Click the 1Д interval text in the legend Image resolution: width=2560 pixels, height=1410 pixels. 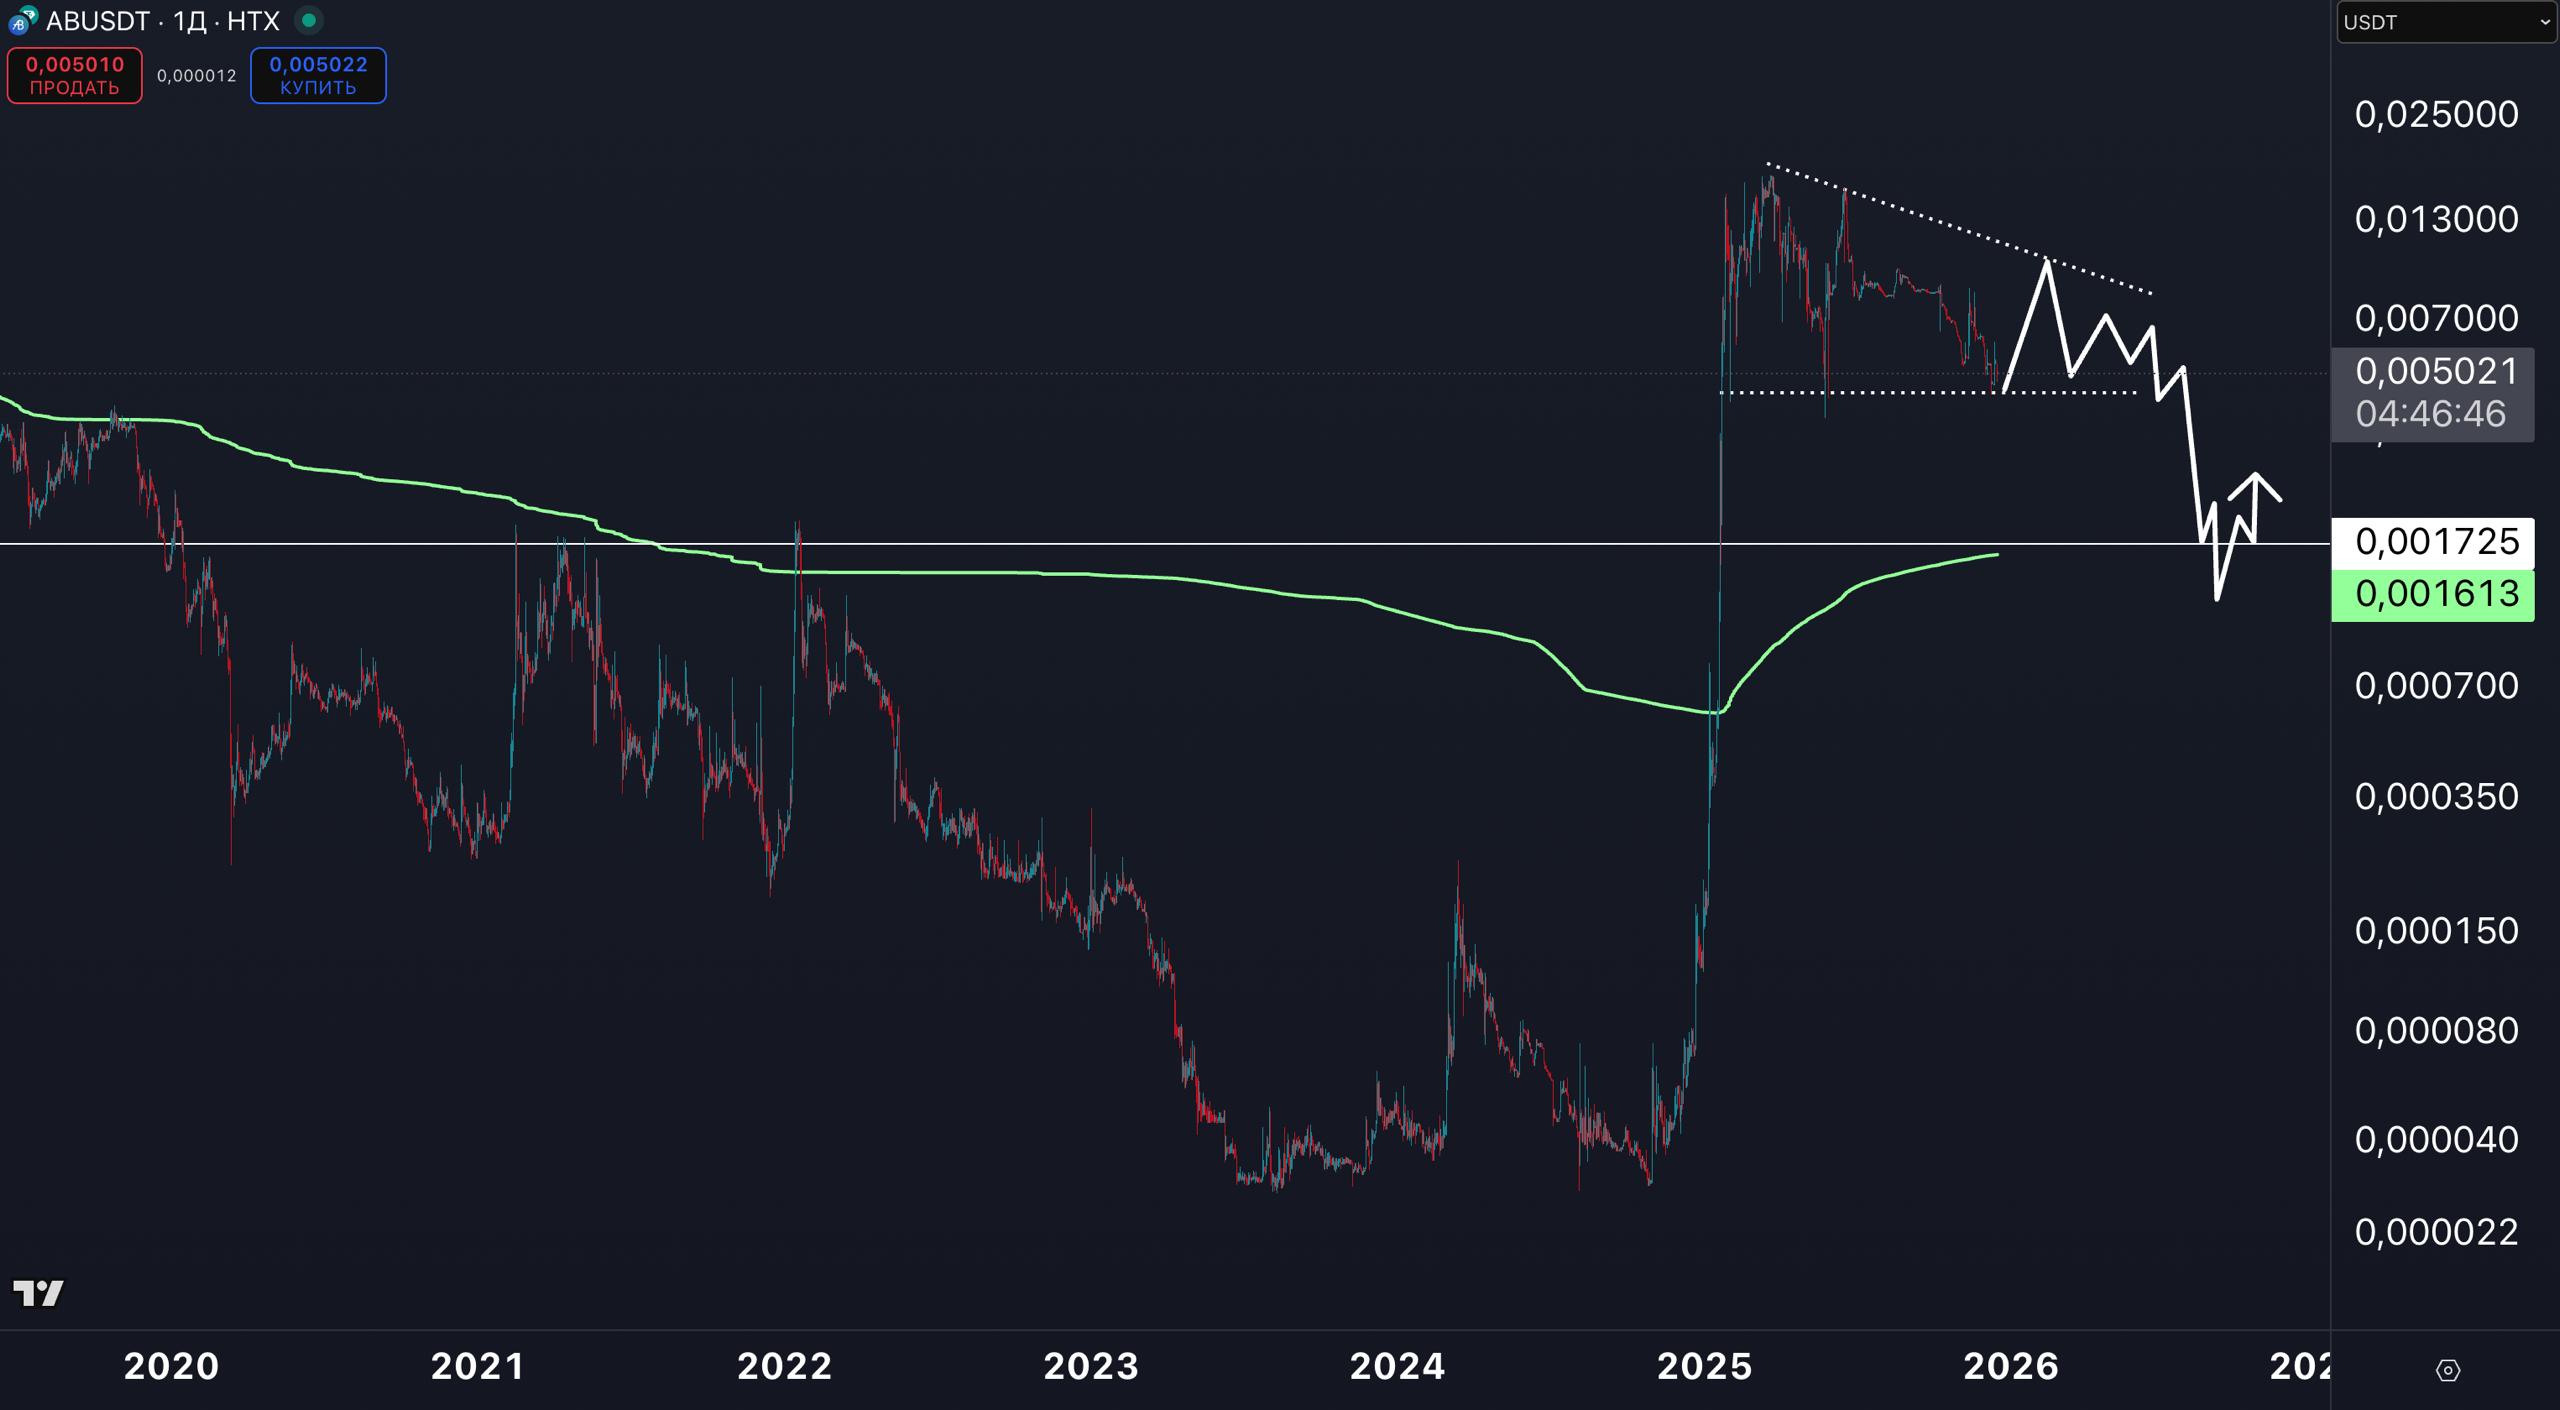click(x=188, y=21)
